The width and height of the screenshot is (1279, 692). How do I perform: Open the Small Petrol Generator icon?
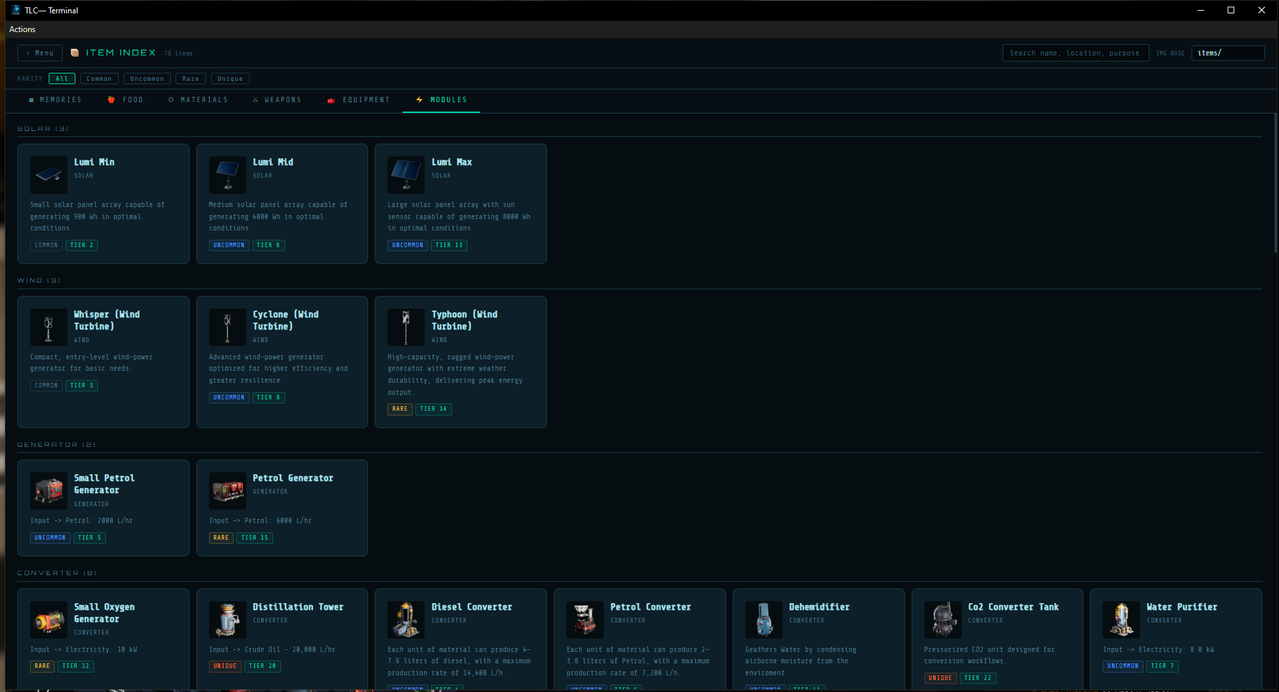tap(49, 491)
